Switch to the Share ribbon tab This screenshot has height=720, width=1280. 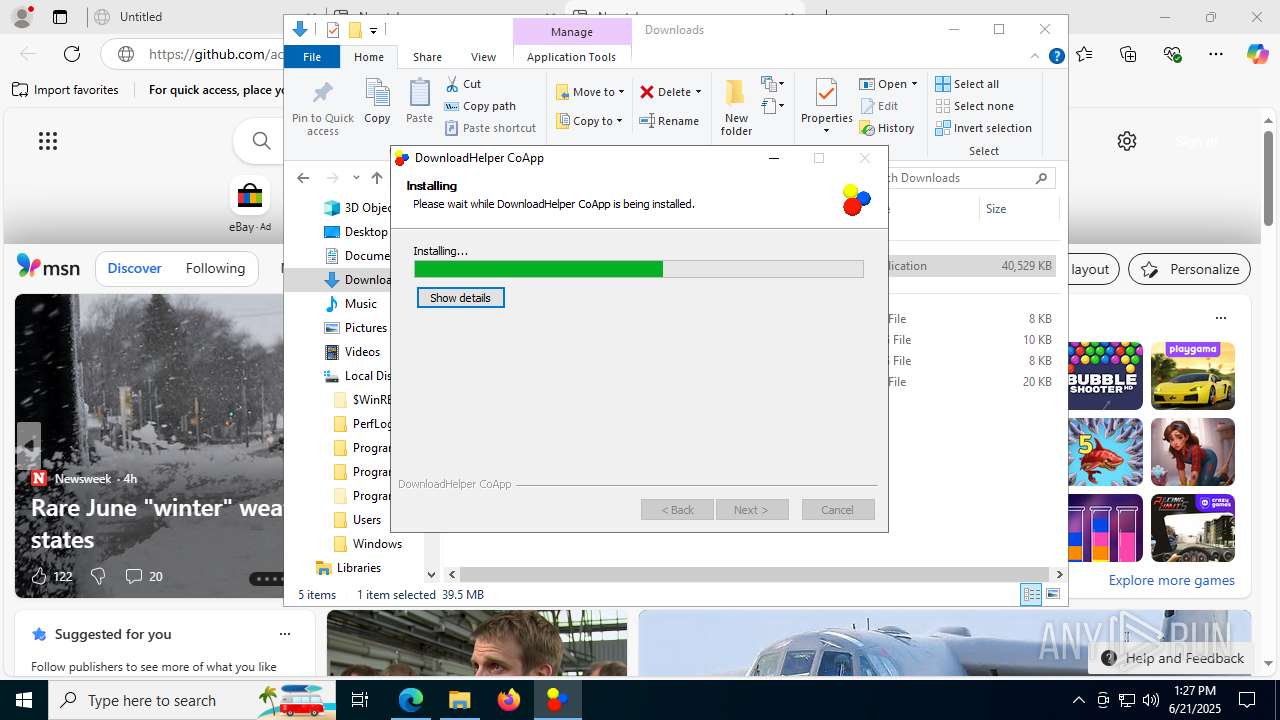(x=427, y=57)
